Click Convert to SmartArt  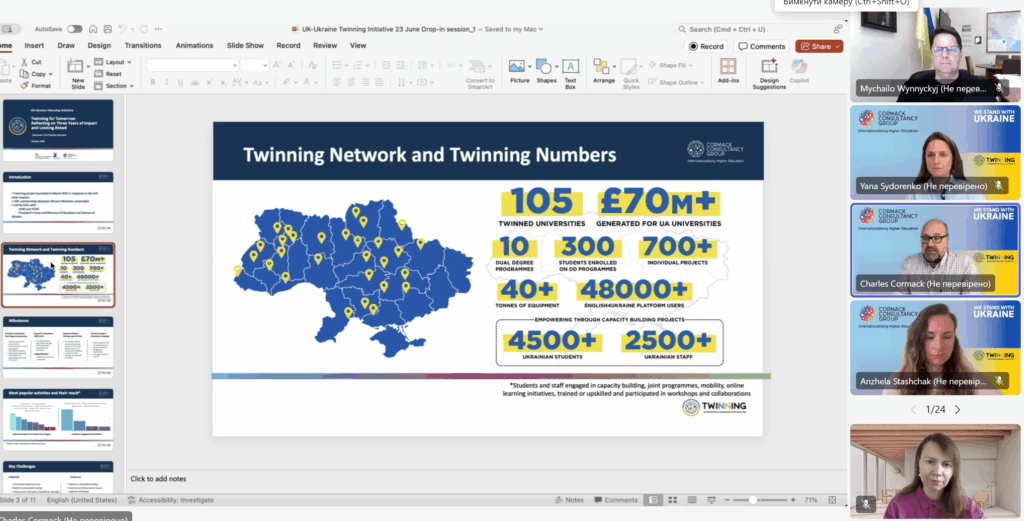(x=480, y=74)
